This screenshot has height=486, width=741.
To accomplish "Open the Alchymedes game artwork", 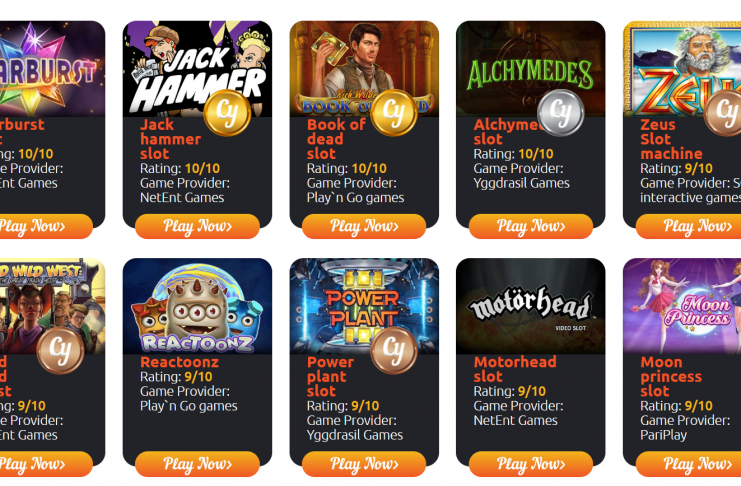I will click(x=530, y=69).
